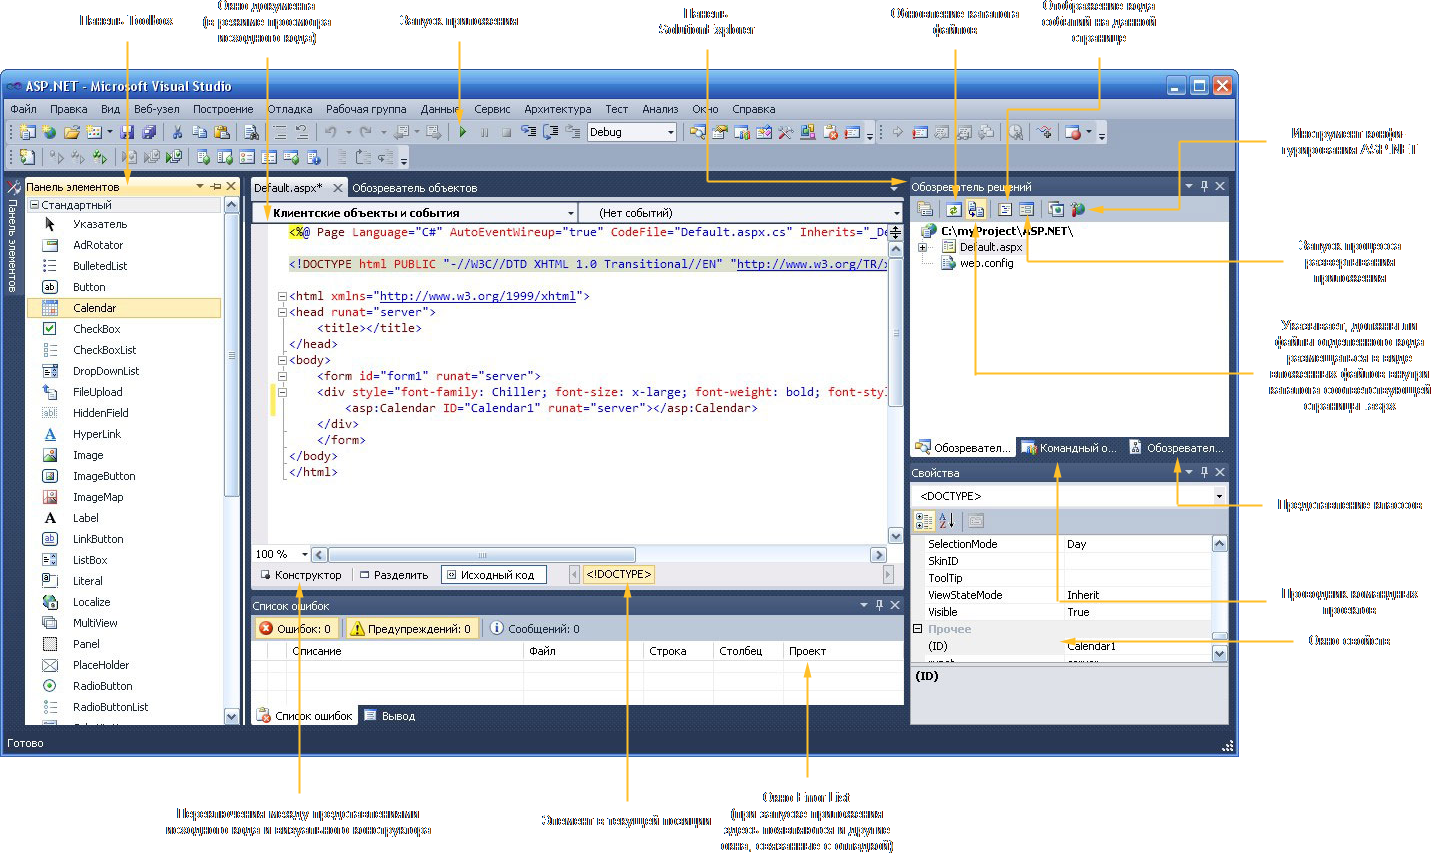Open the (Нет событий) dropdown
The image size is (1431, 853).
coord(896,213)
